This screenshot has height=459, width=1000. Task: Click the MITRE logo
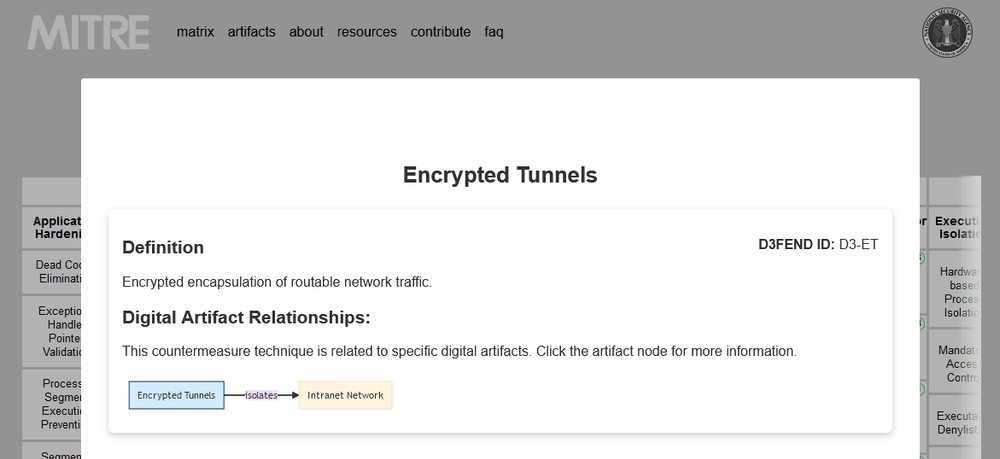[89, 32]
